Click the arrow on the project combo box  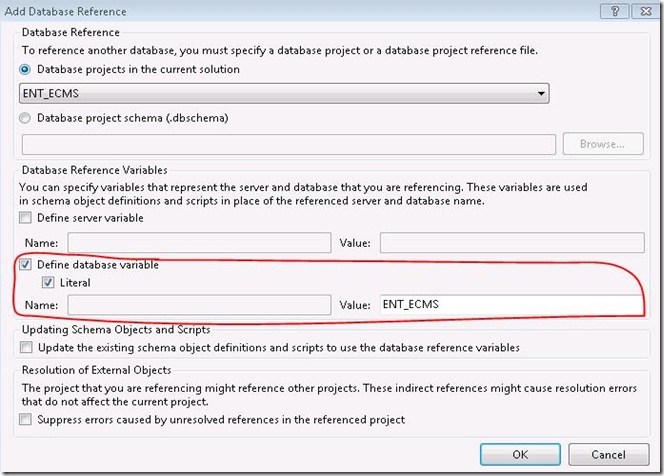pyautogui.click(x=541, y=94)
